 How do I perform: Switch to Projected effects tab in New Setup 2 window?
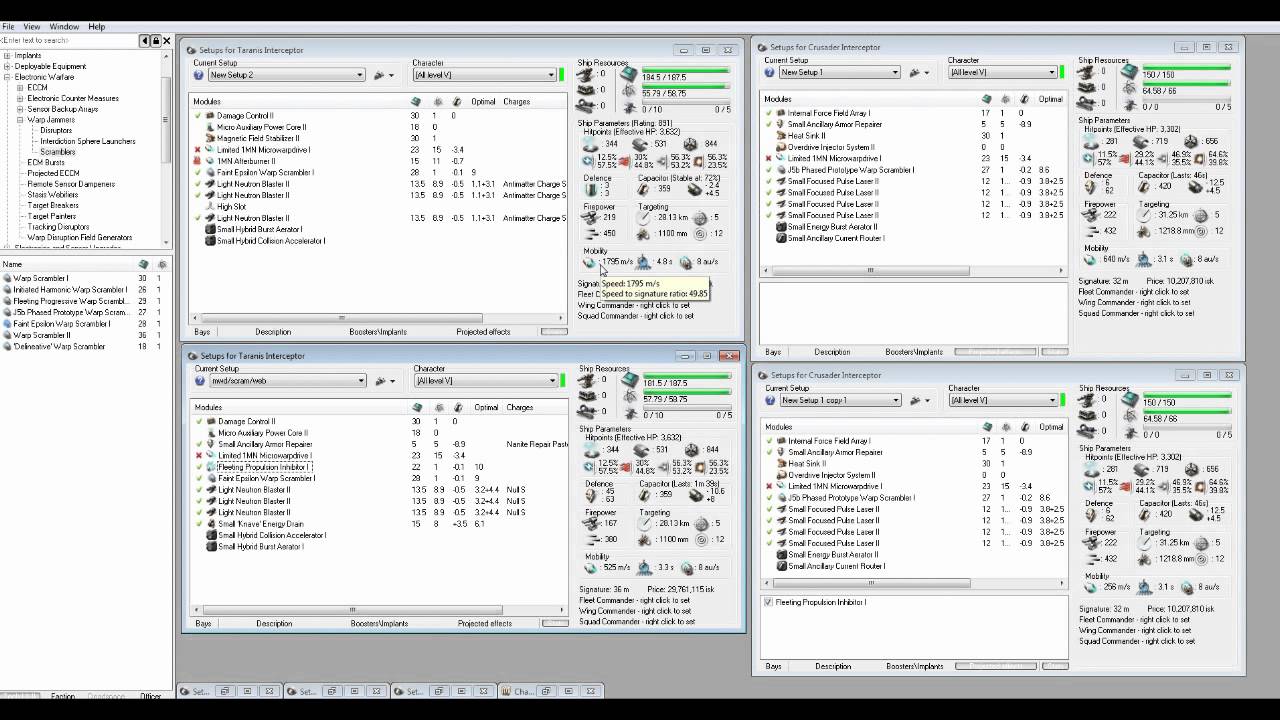click(483, 332)
